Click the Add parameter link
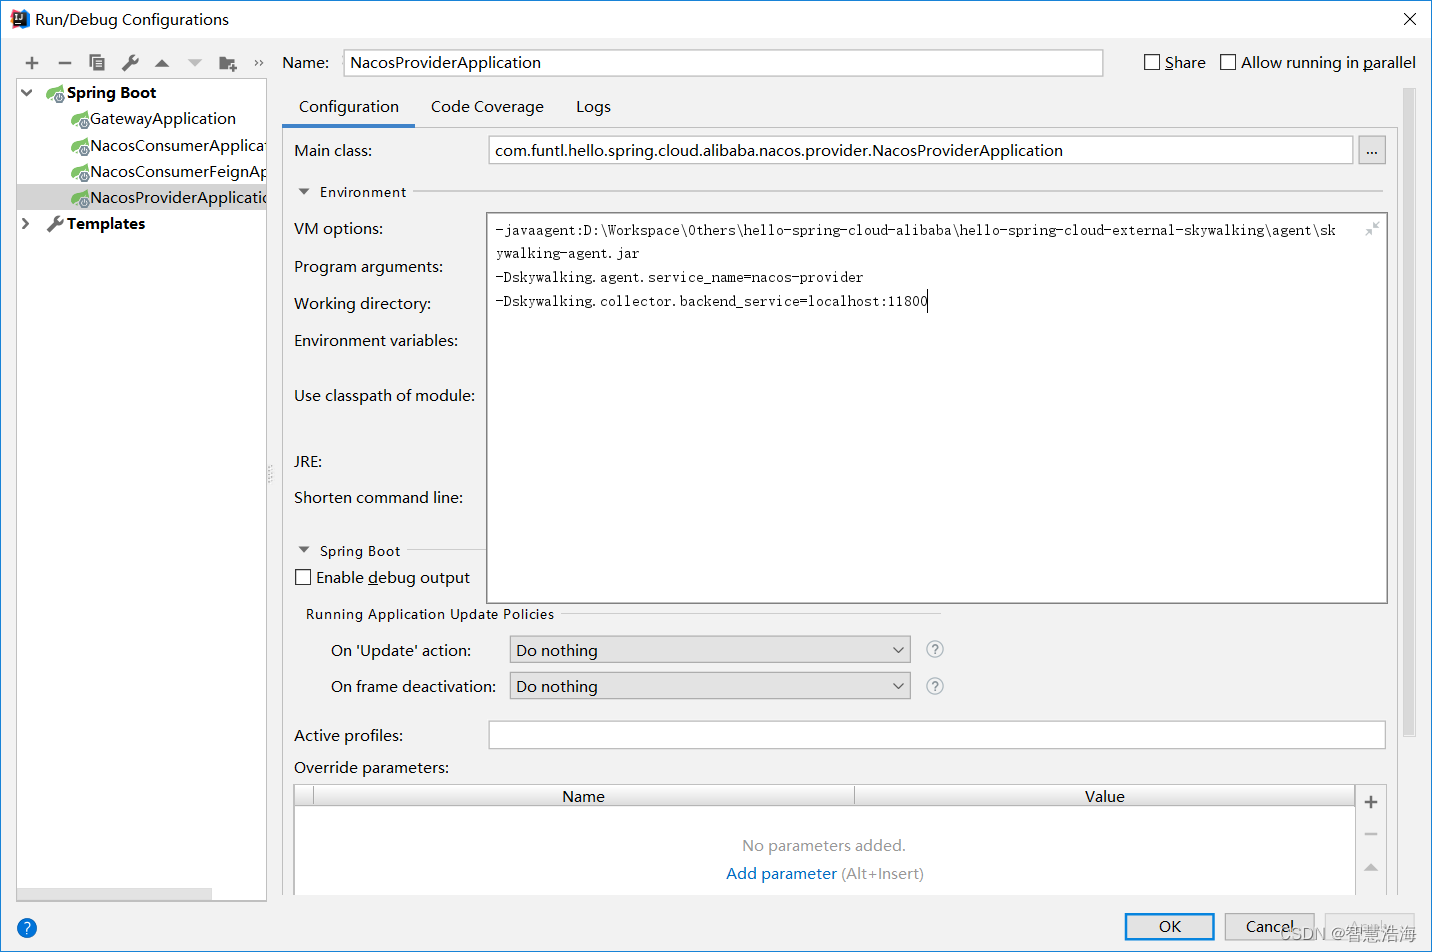1432x952 pixels. click(781, 873)
